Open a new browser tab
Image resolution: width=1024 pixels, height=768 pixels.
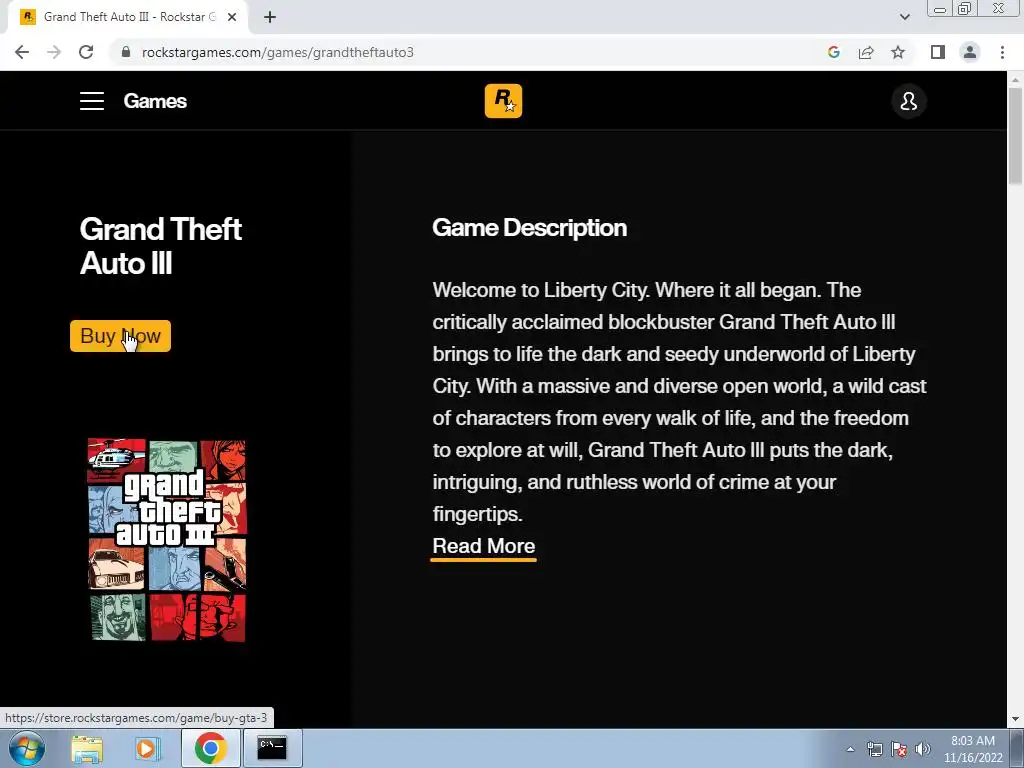270,17
